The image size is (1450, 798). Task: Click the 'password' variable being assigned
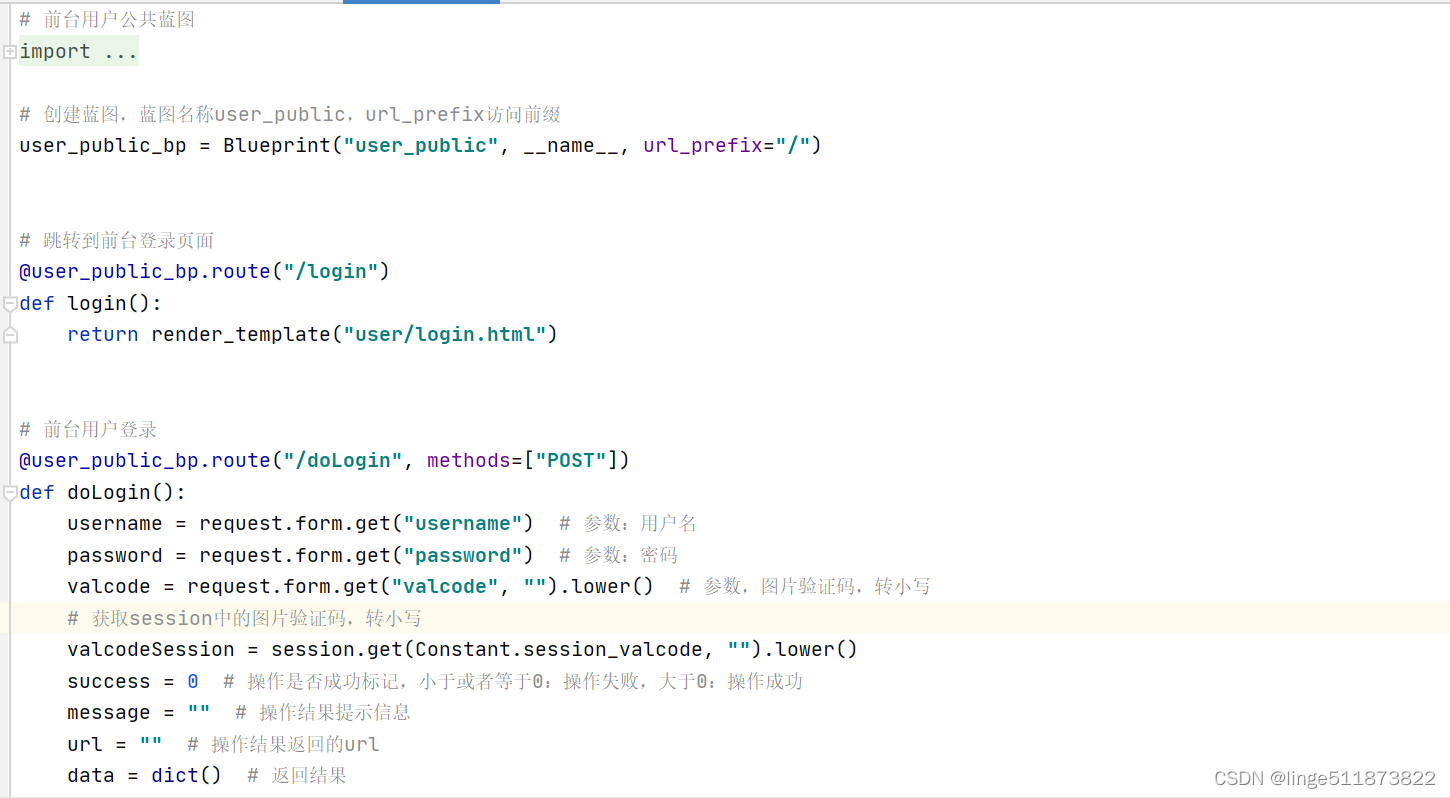115,555
